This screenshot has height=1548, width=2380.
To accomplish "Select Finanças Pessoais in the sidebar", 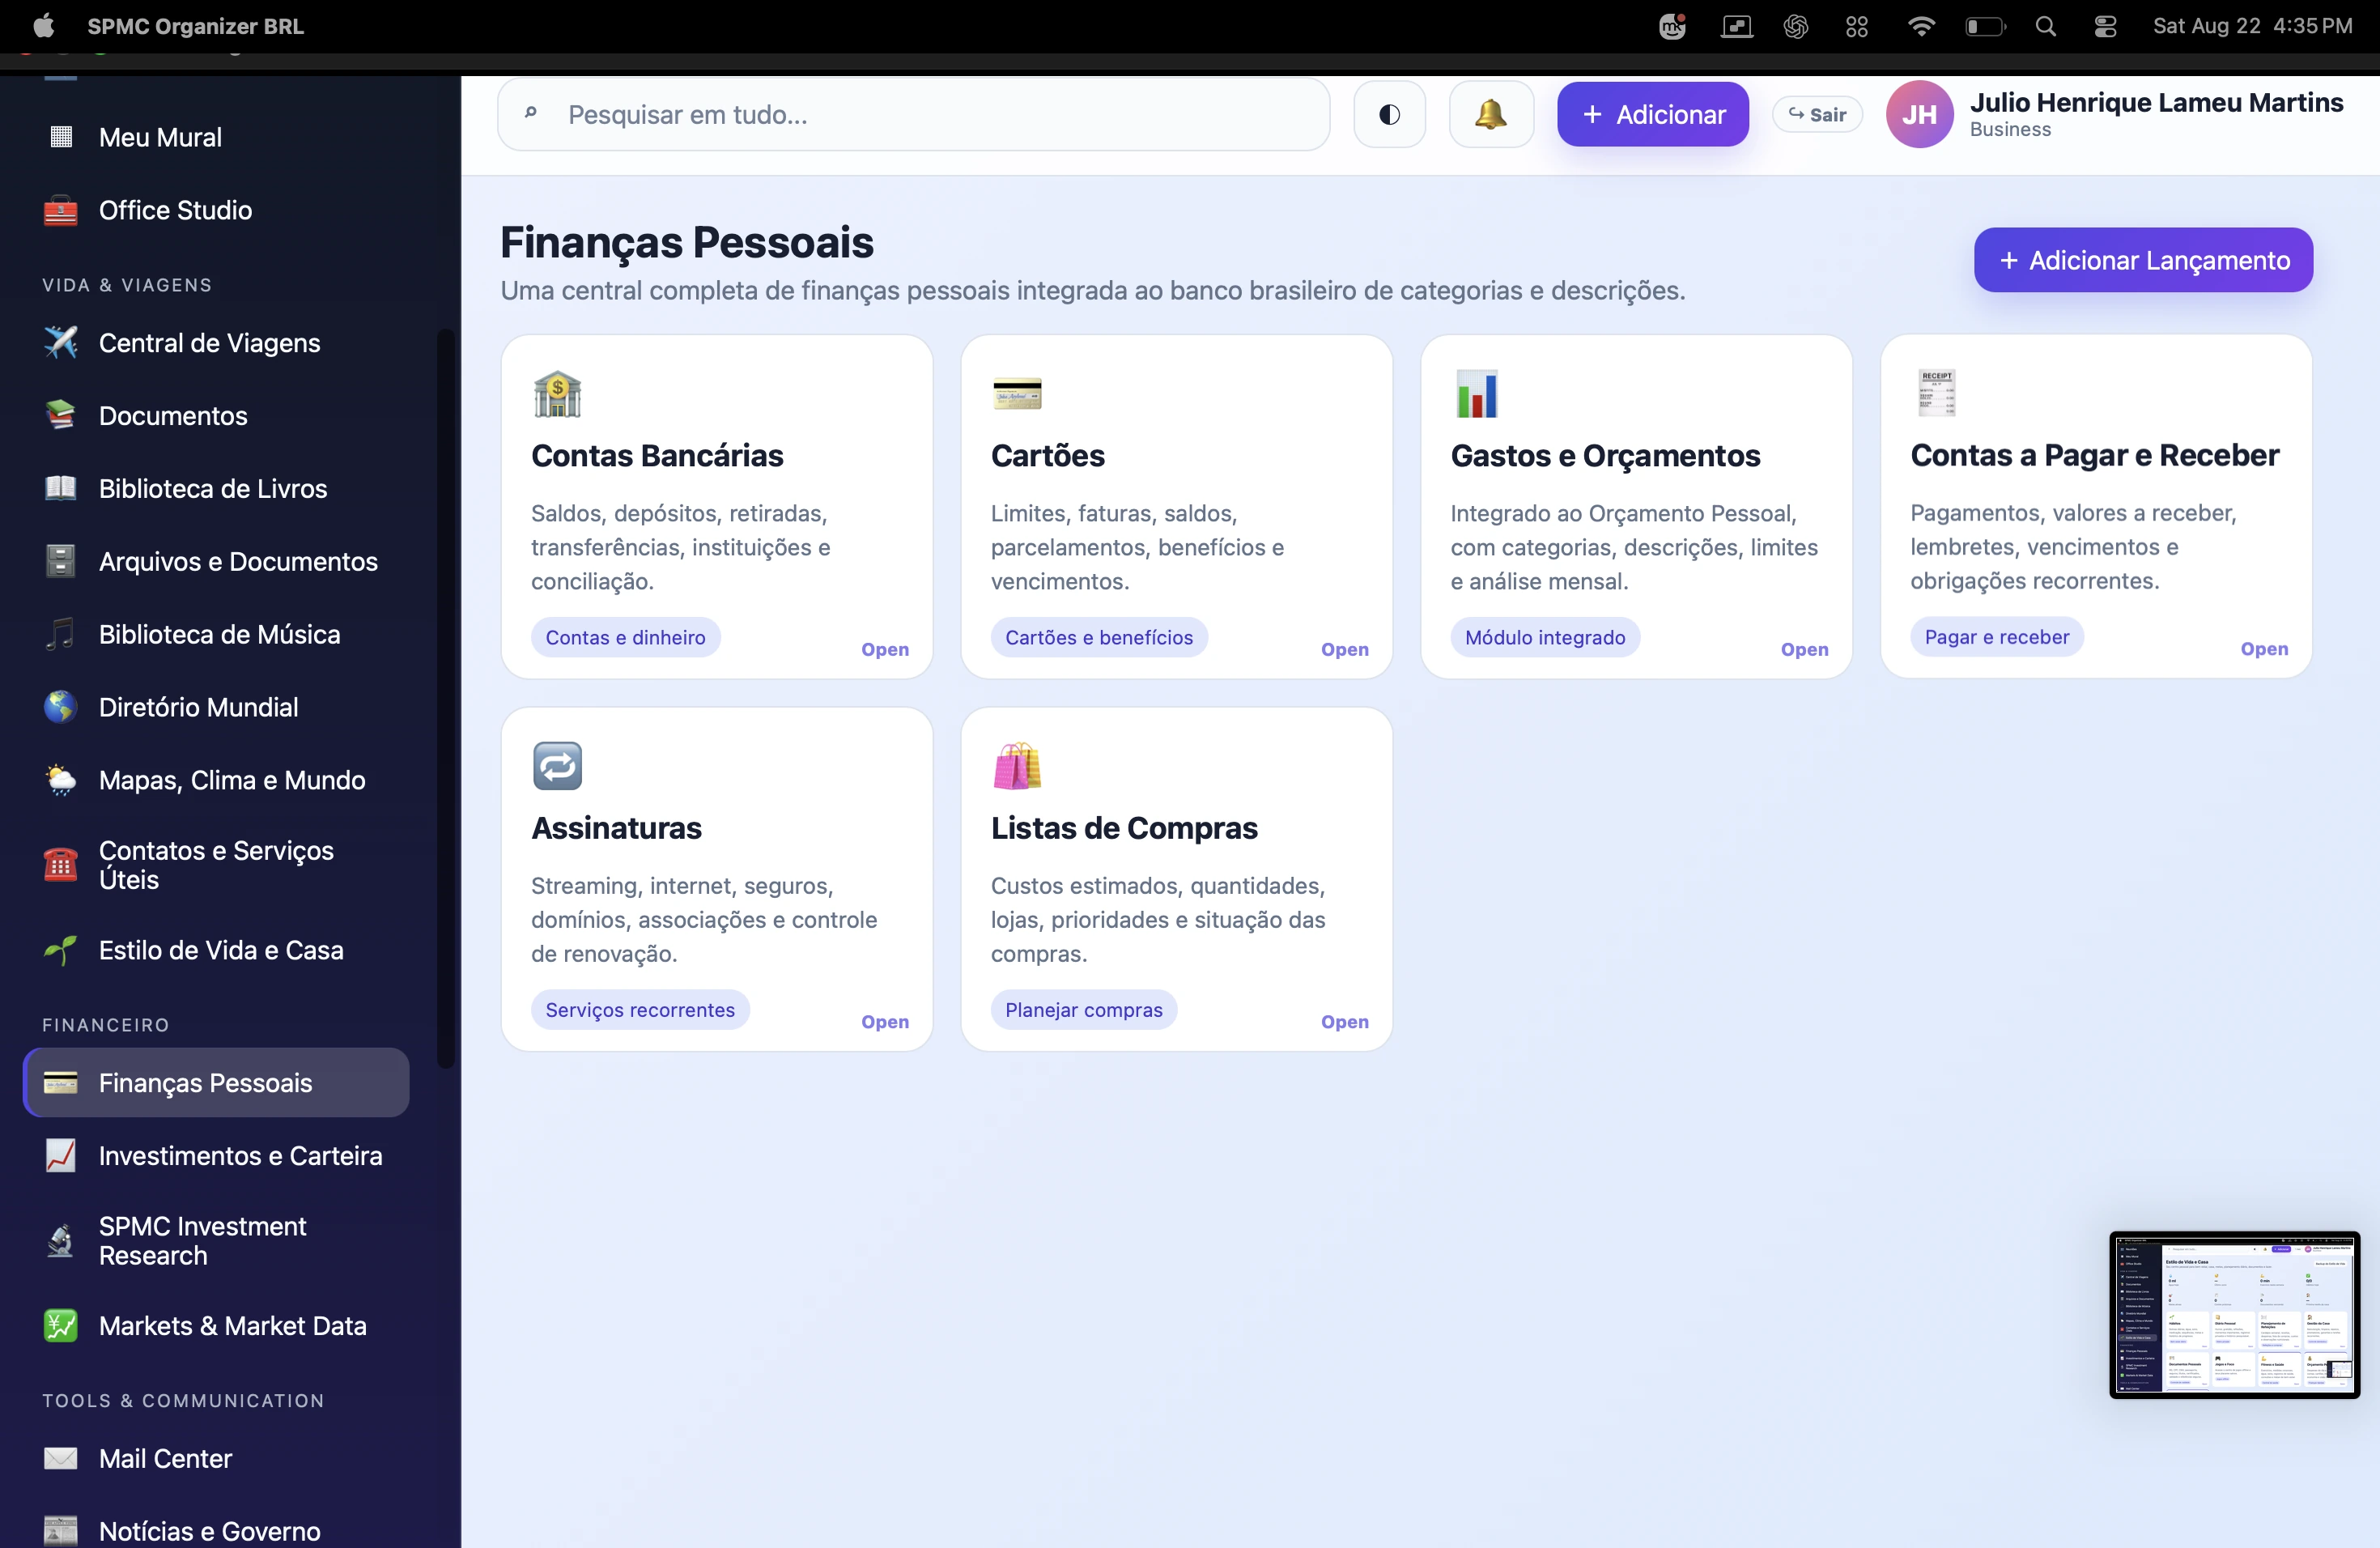I will (x=216, y=1083).
